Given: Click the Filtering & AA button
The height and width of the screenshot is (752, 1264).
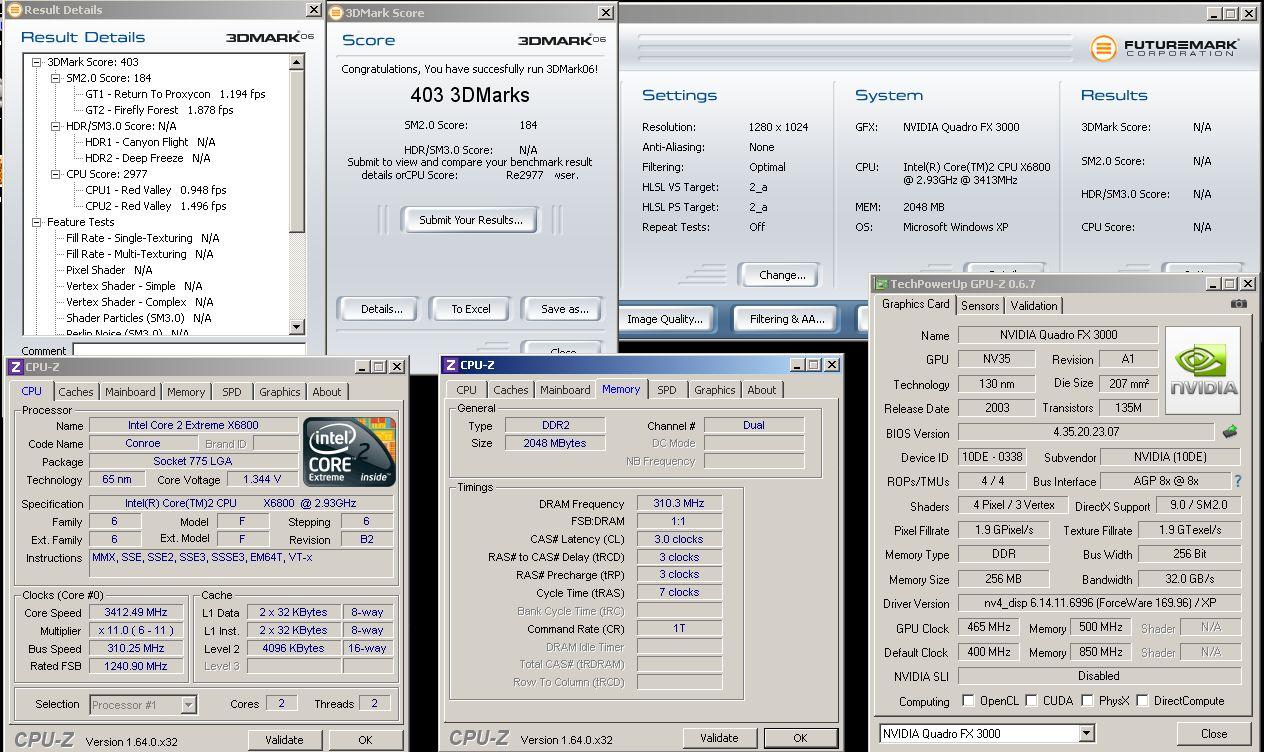Looking at the screenshot, I should click(787, 319).
